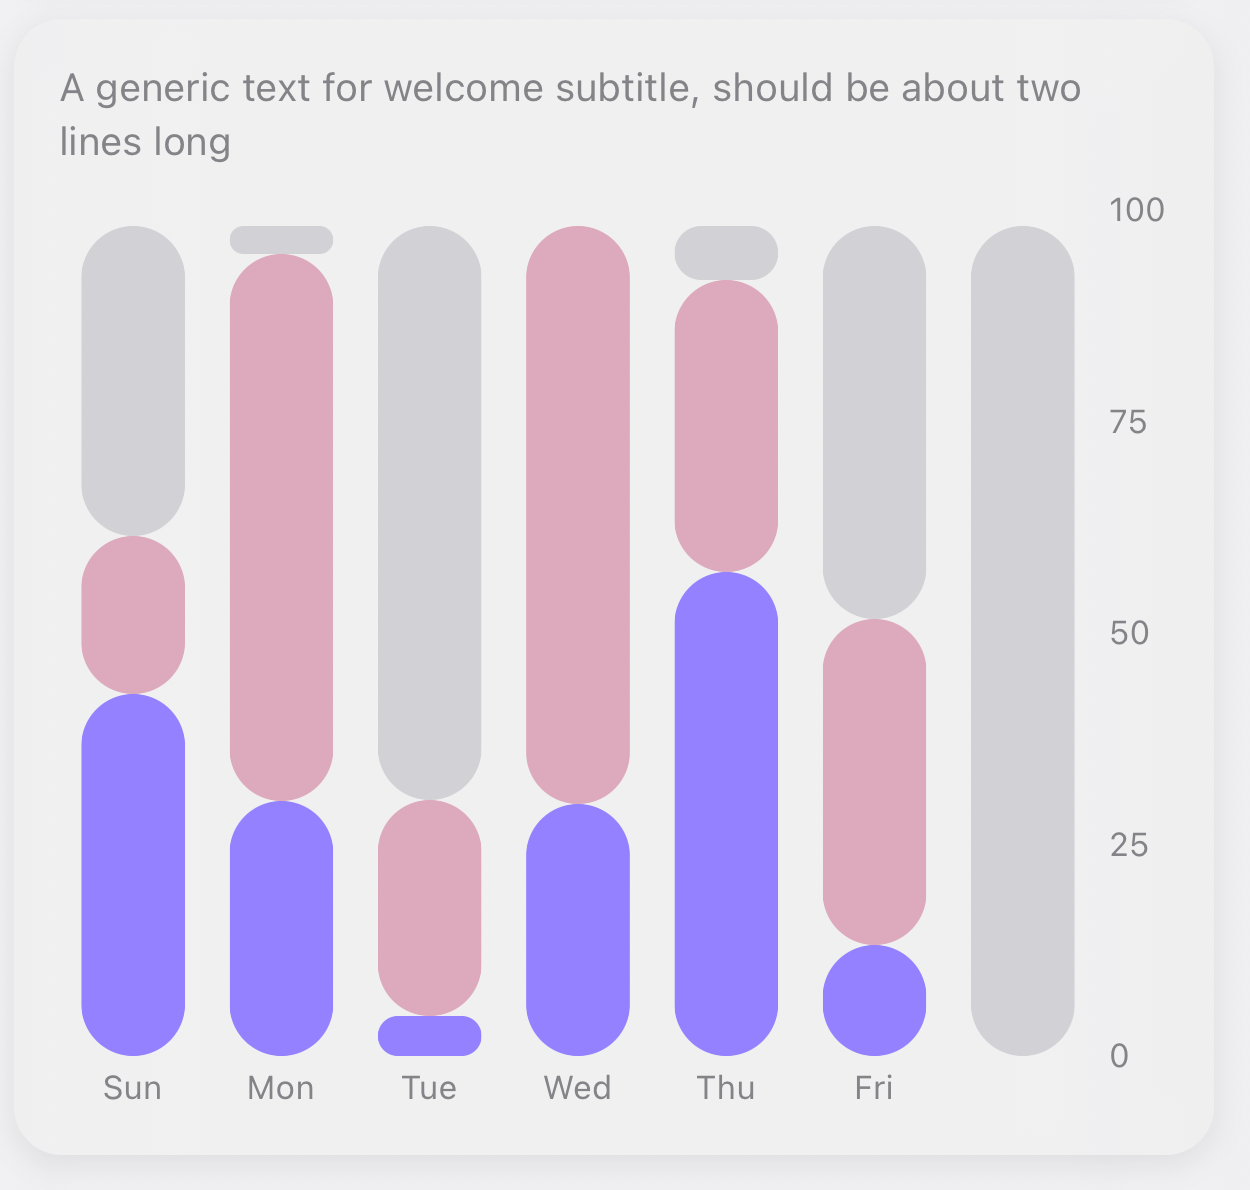Click the purple segment of Sun bar
The width and height of the screenshot is (1250, 1190).
pyautogui.click(x=133, y=874)
